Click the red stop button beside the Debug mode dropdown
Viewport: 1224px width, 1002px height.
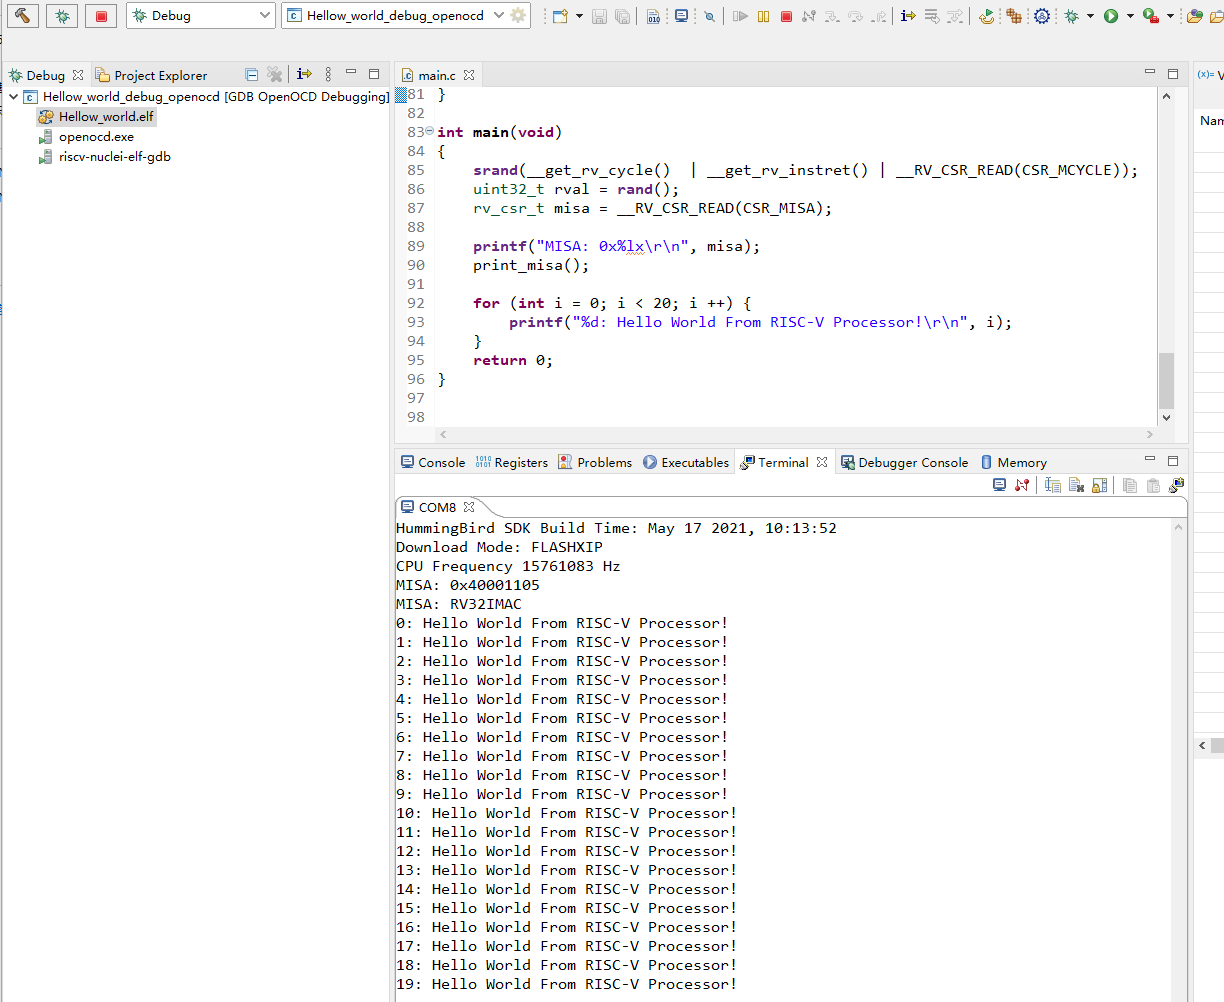(x=101, y=16)
